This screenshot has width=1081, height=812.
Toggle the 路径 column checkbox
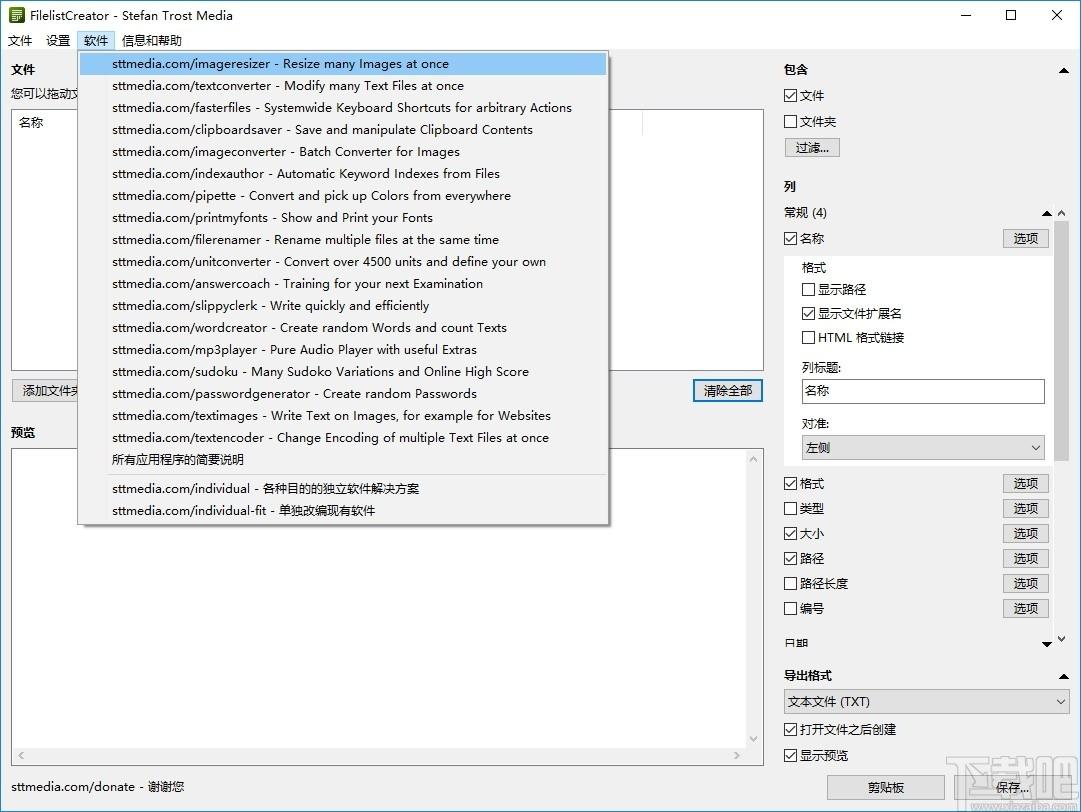pos(791,558)
